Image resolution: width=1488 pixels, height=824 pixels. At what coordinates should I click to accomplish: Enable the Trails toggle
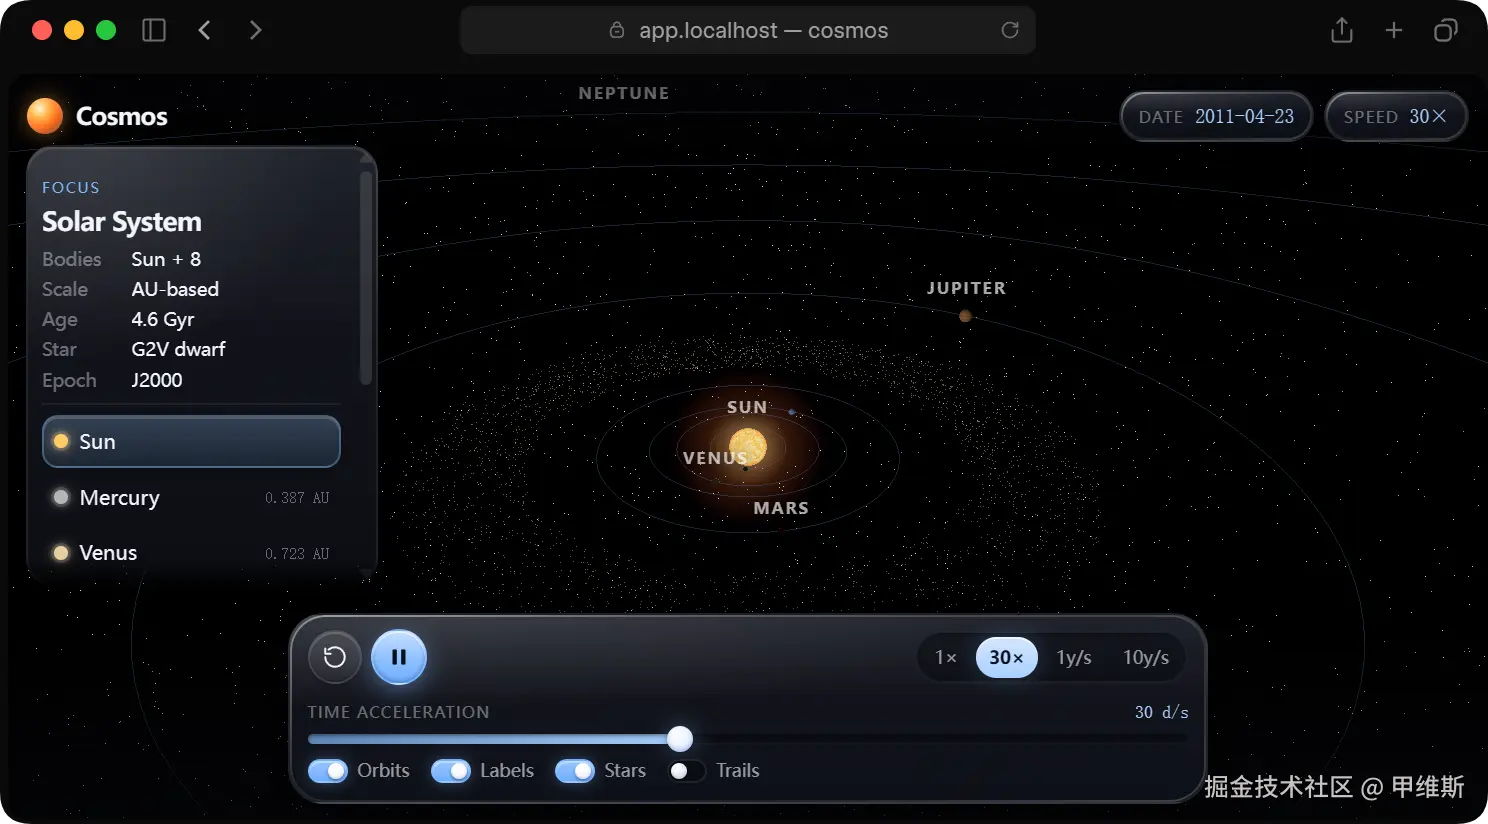pos(687,771)
